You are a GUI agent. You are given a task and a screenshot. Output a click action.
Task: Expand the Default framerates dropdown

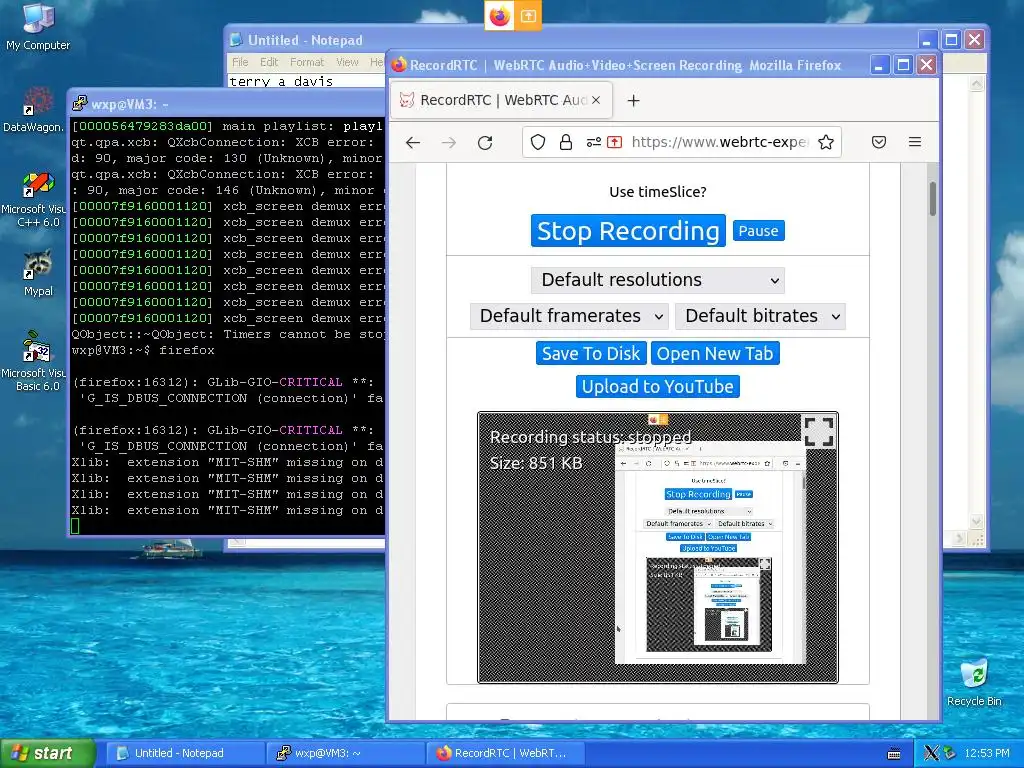[x=569, y=316]
